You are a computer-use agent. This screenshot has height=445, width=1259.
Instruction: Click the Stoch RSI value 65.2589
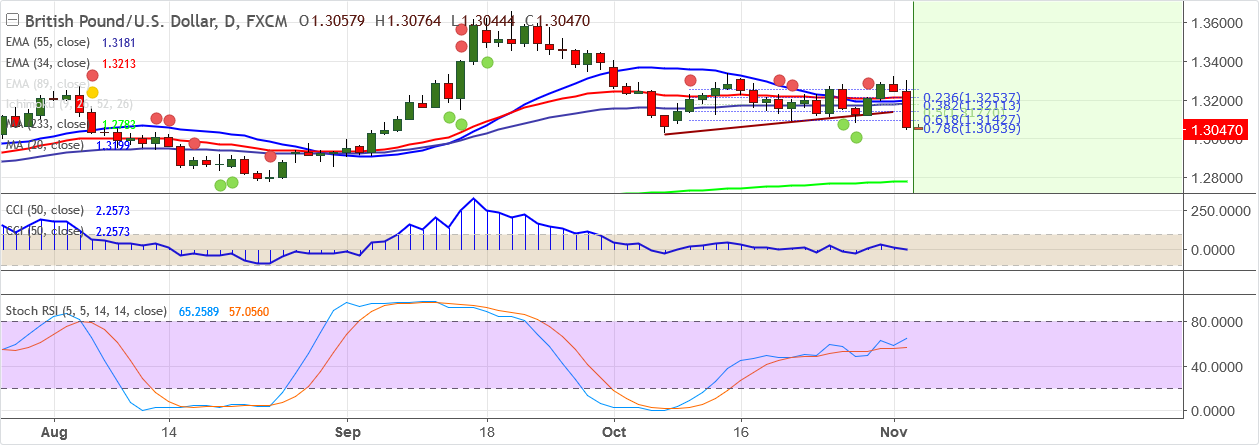tap(199, 312)
